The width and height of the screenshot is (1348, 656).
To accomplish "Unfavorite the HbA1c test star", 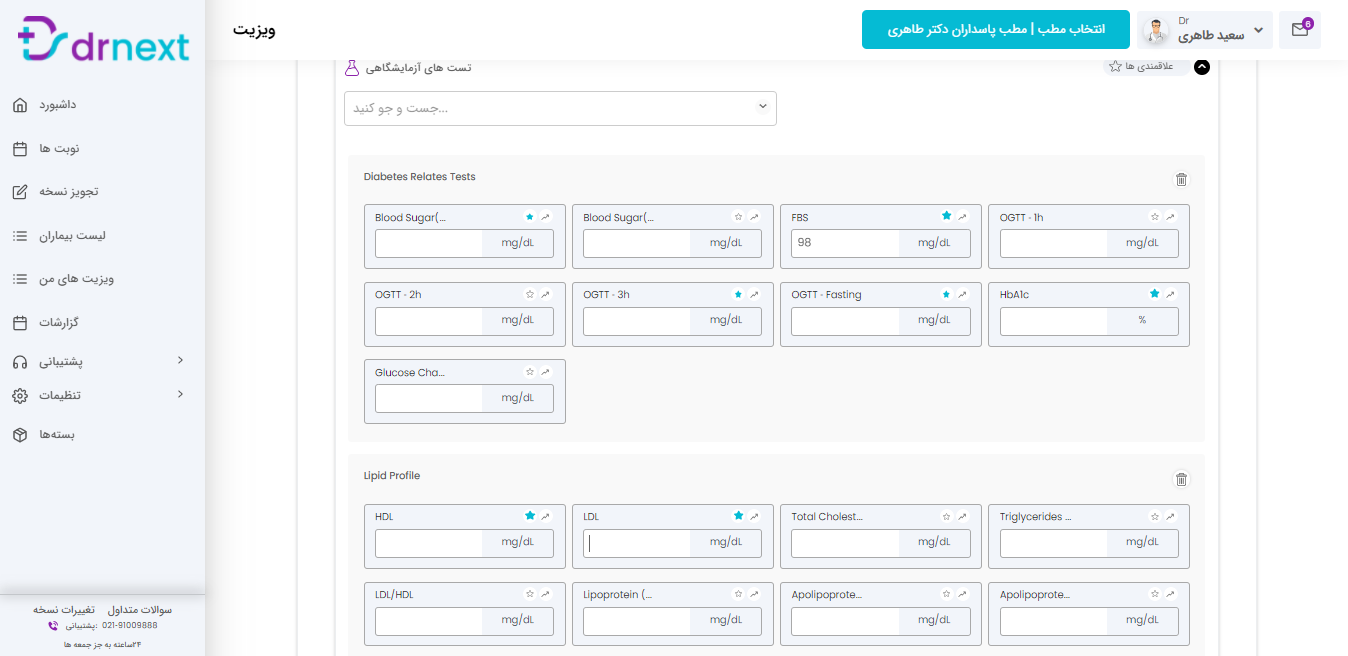I will pyautogui.click(x=1154, y=294).
